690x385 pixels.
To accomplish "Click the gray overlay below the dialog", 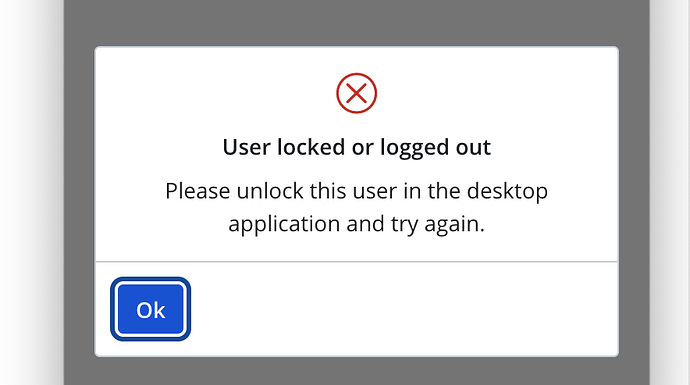I will (x=356, y=371).
